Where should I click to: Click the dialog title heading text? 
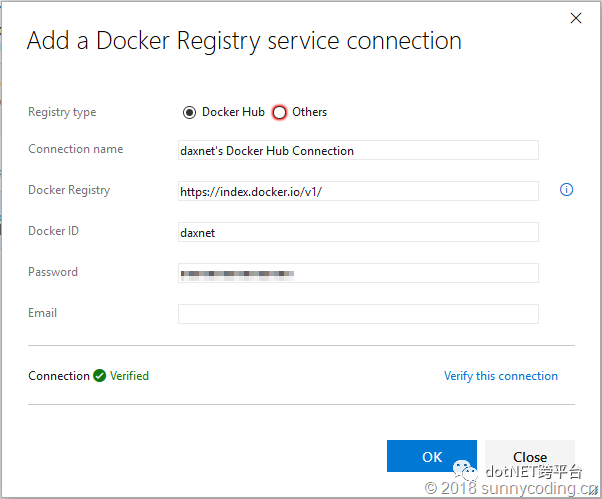244,41
